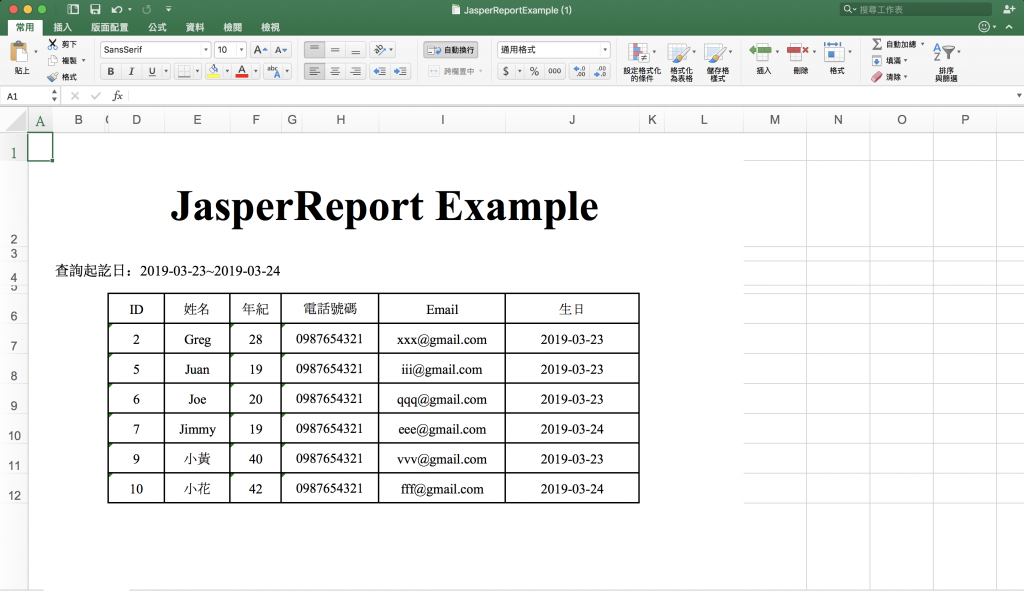Click the search worksheet (搜尋工作表) field
The height and width of the screenshot is (591, 1024).
[916, 9]
